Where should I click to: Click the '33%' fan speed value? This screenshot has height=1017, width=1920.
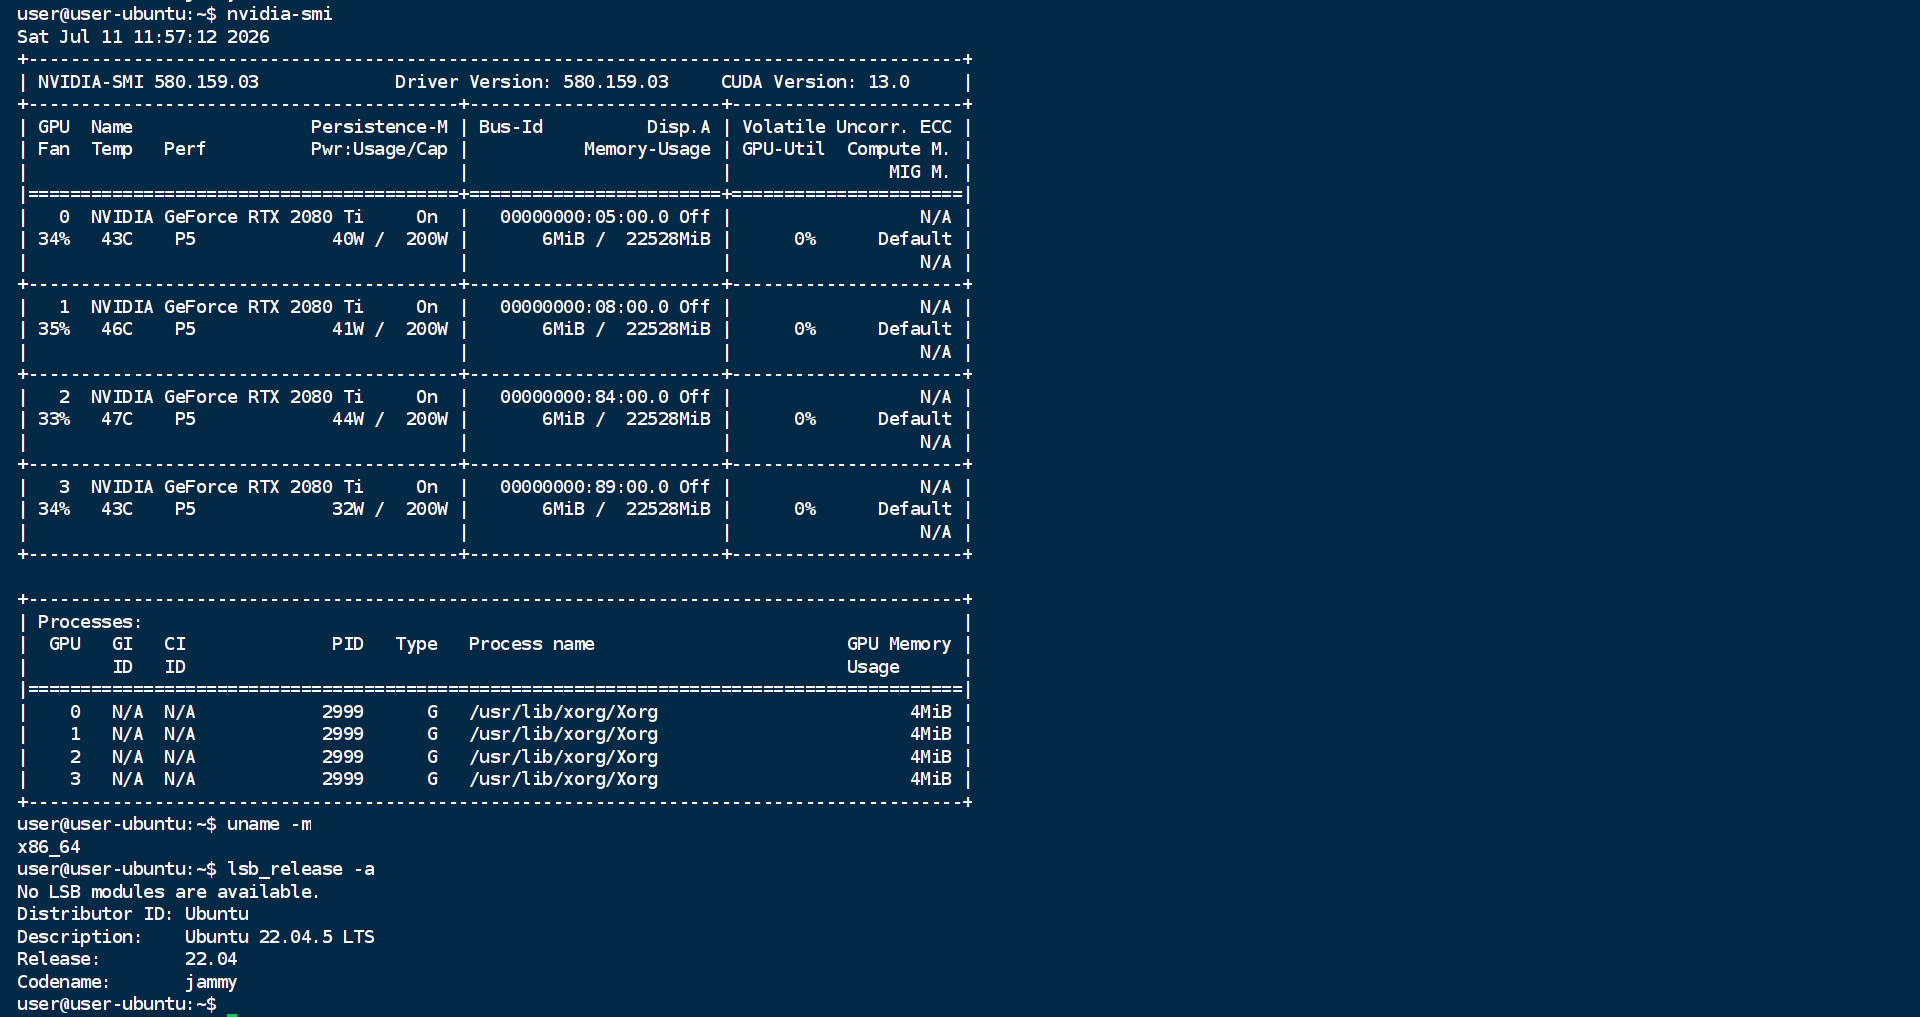point(54,419)
